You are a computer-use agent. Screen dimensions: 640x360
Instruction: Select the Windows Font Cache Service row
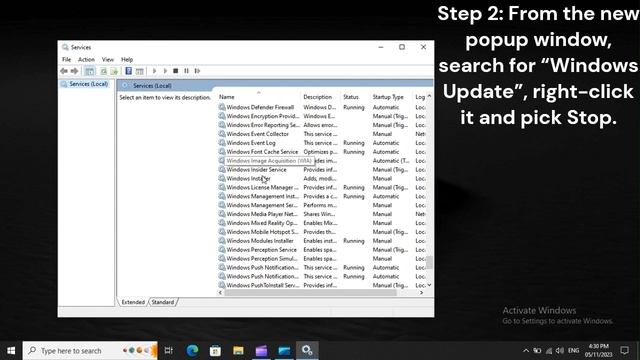[x=262, y=152]
